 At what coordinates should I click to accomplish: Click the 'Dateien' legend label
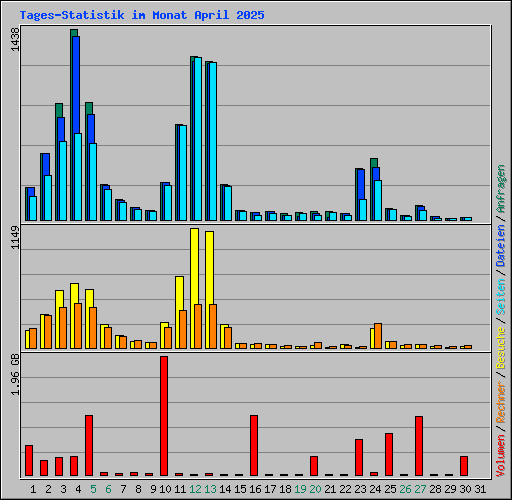(501, 246)
